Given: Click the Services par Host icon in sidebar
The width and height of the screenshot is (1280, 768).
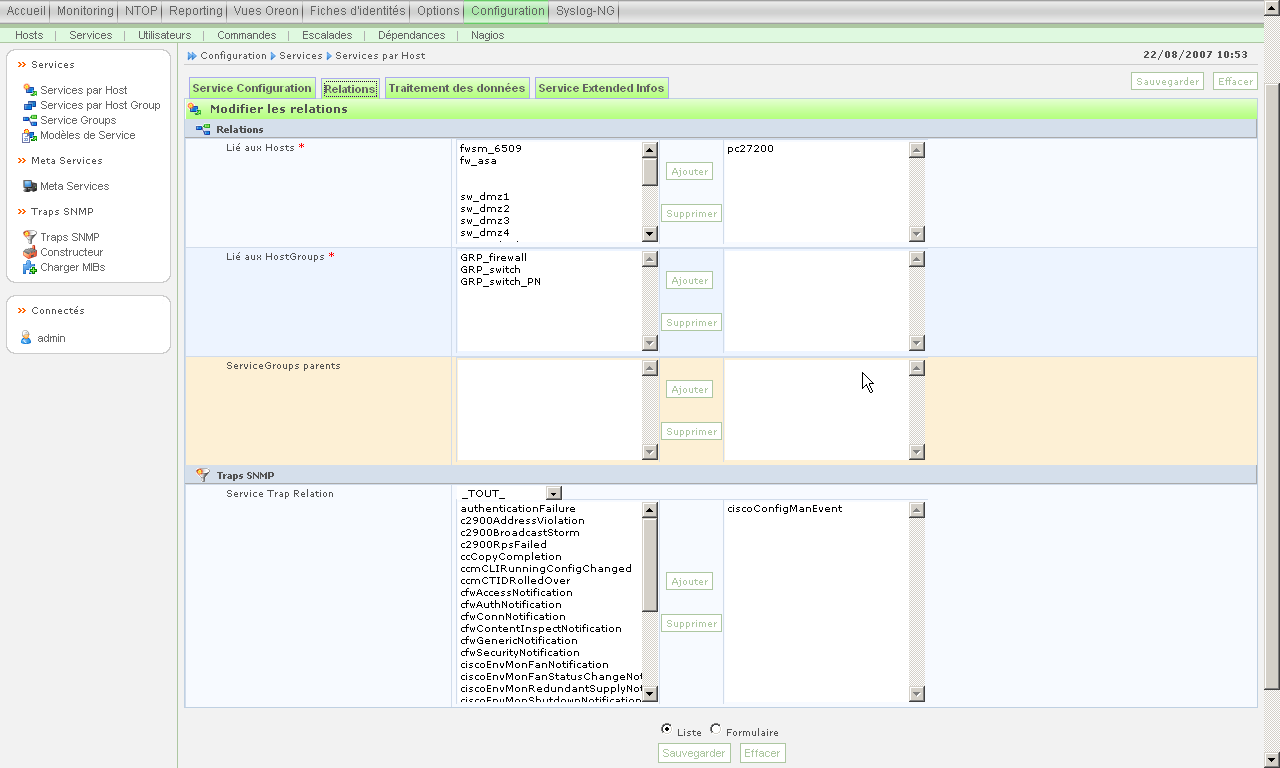Looking at the screenshot, I should [x=30, y=90].
